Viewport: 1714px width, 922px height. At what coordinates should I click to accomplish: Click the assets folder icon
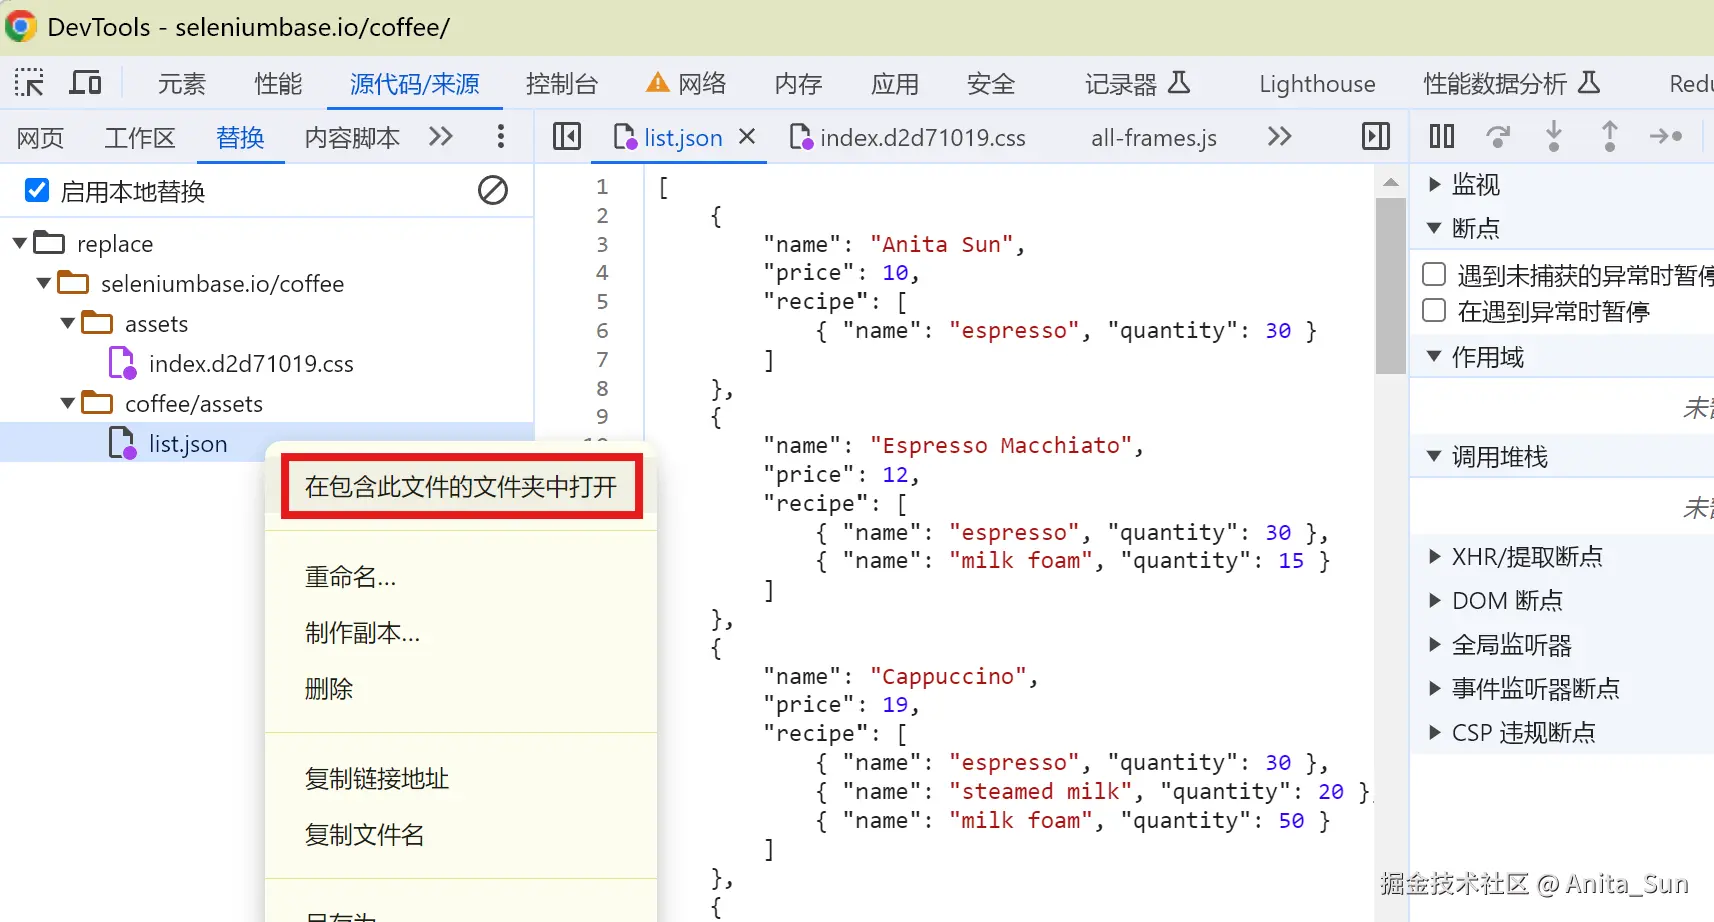[x=97, y=323]
